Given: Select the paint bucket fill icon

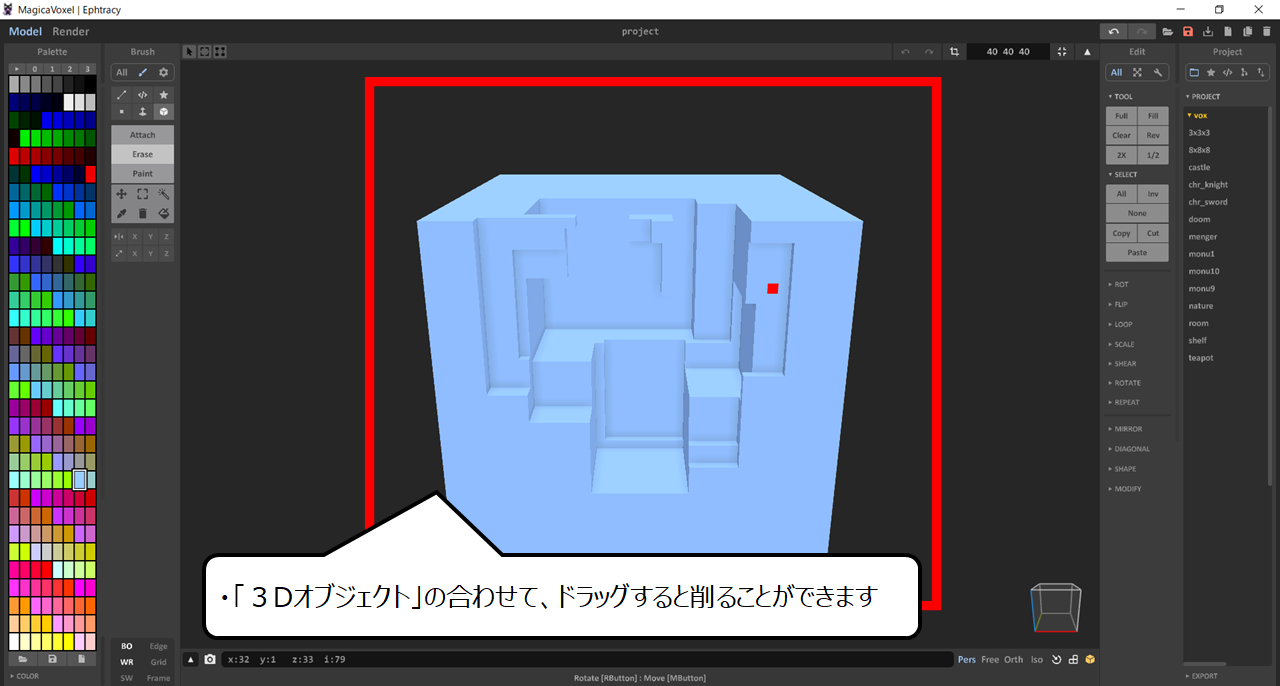Looking at the screenshot, I should tap(164, 213).
